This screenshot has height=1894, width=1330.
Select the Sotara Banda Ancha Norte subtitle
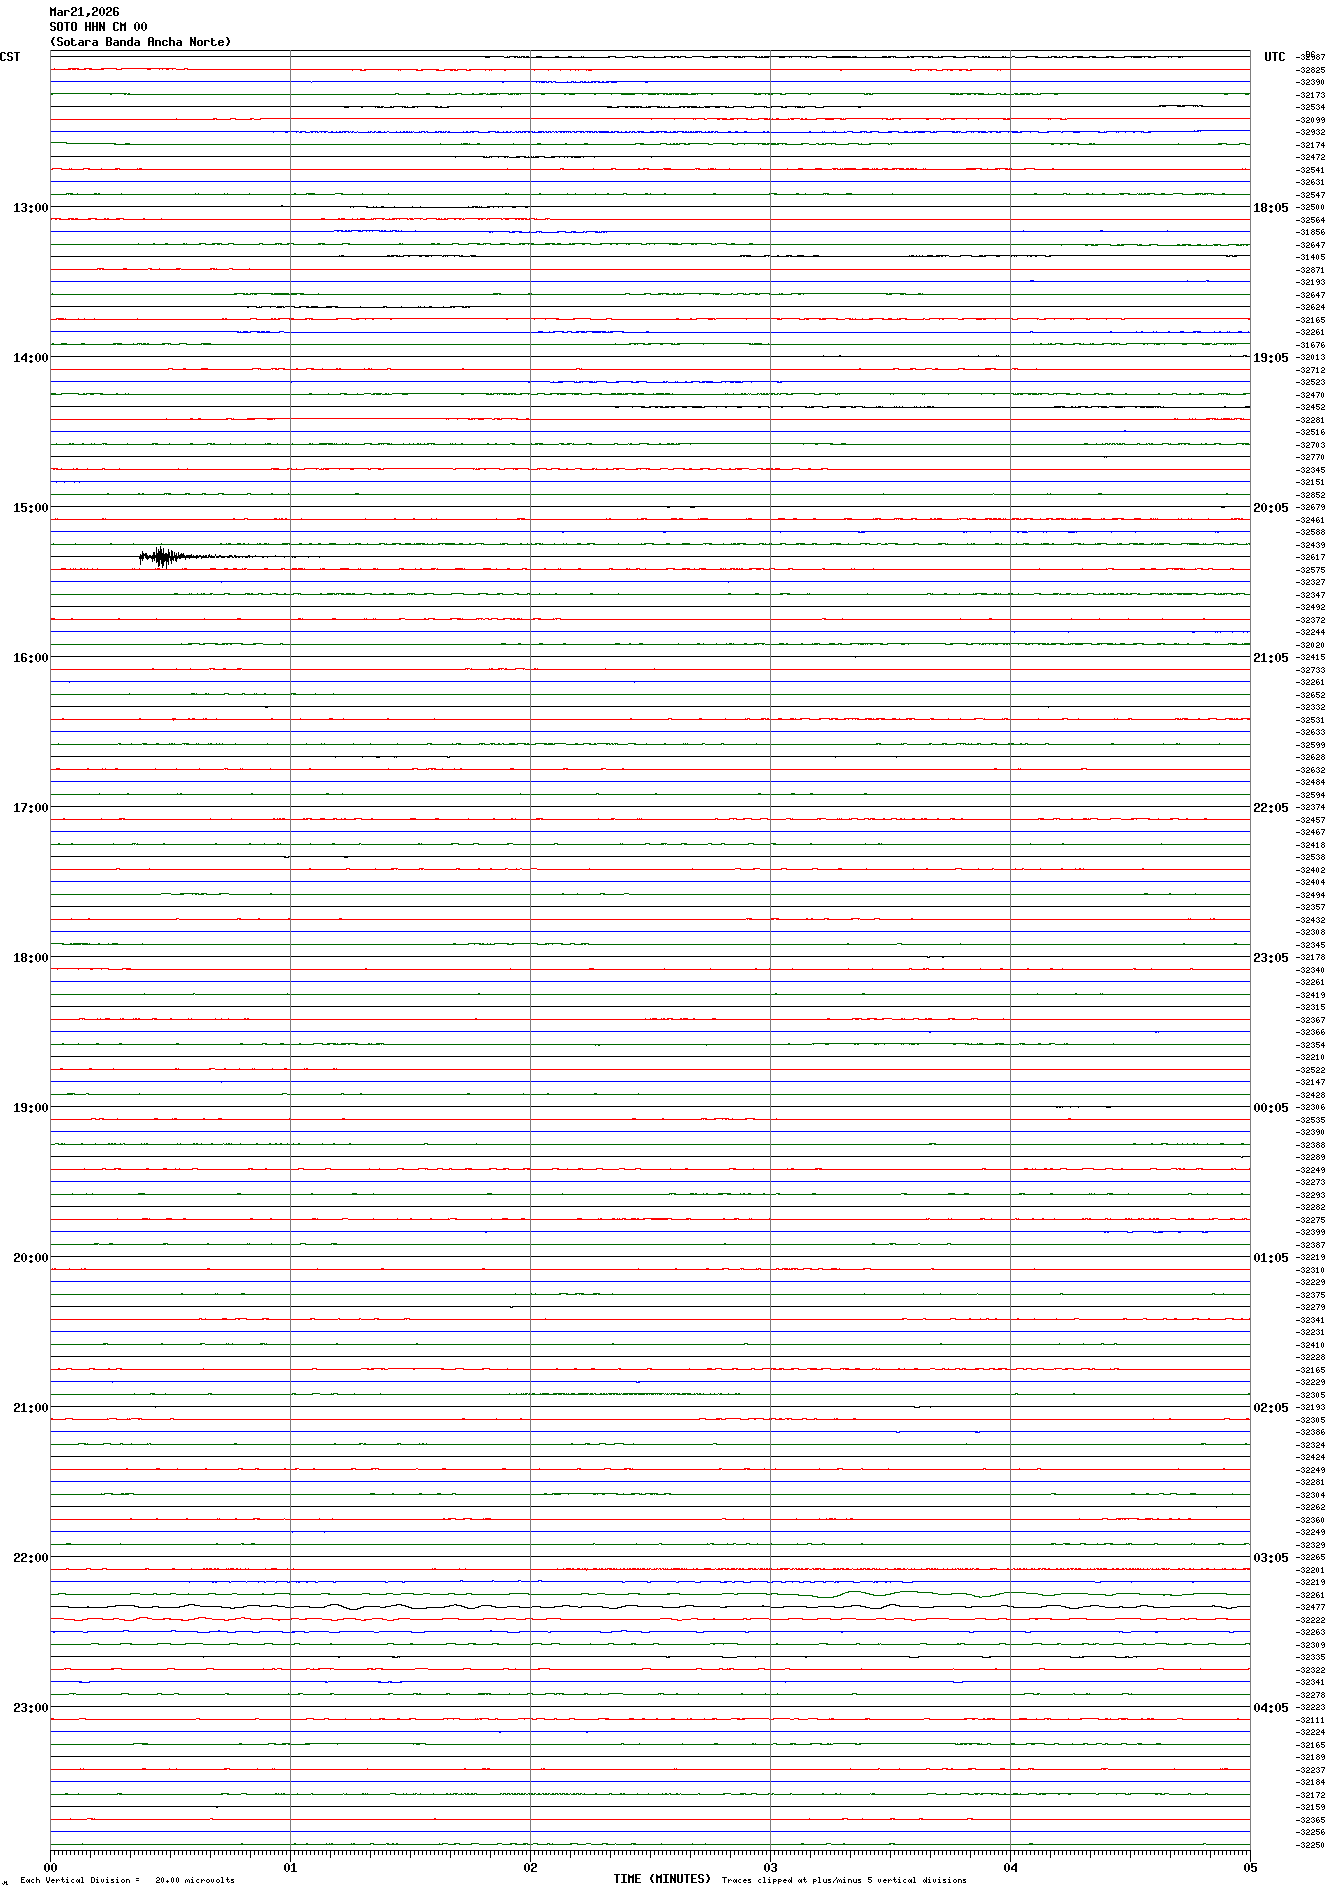tap(140, 42)
